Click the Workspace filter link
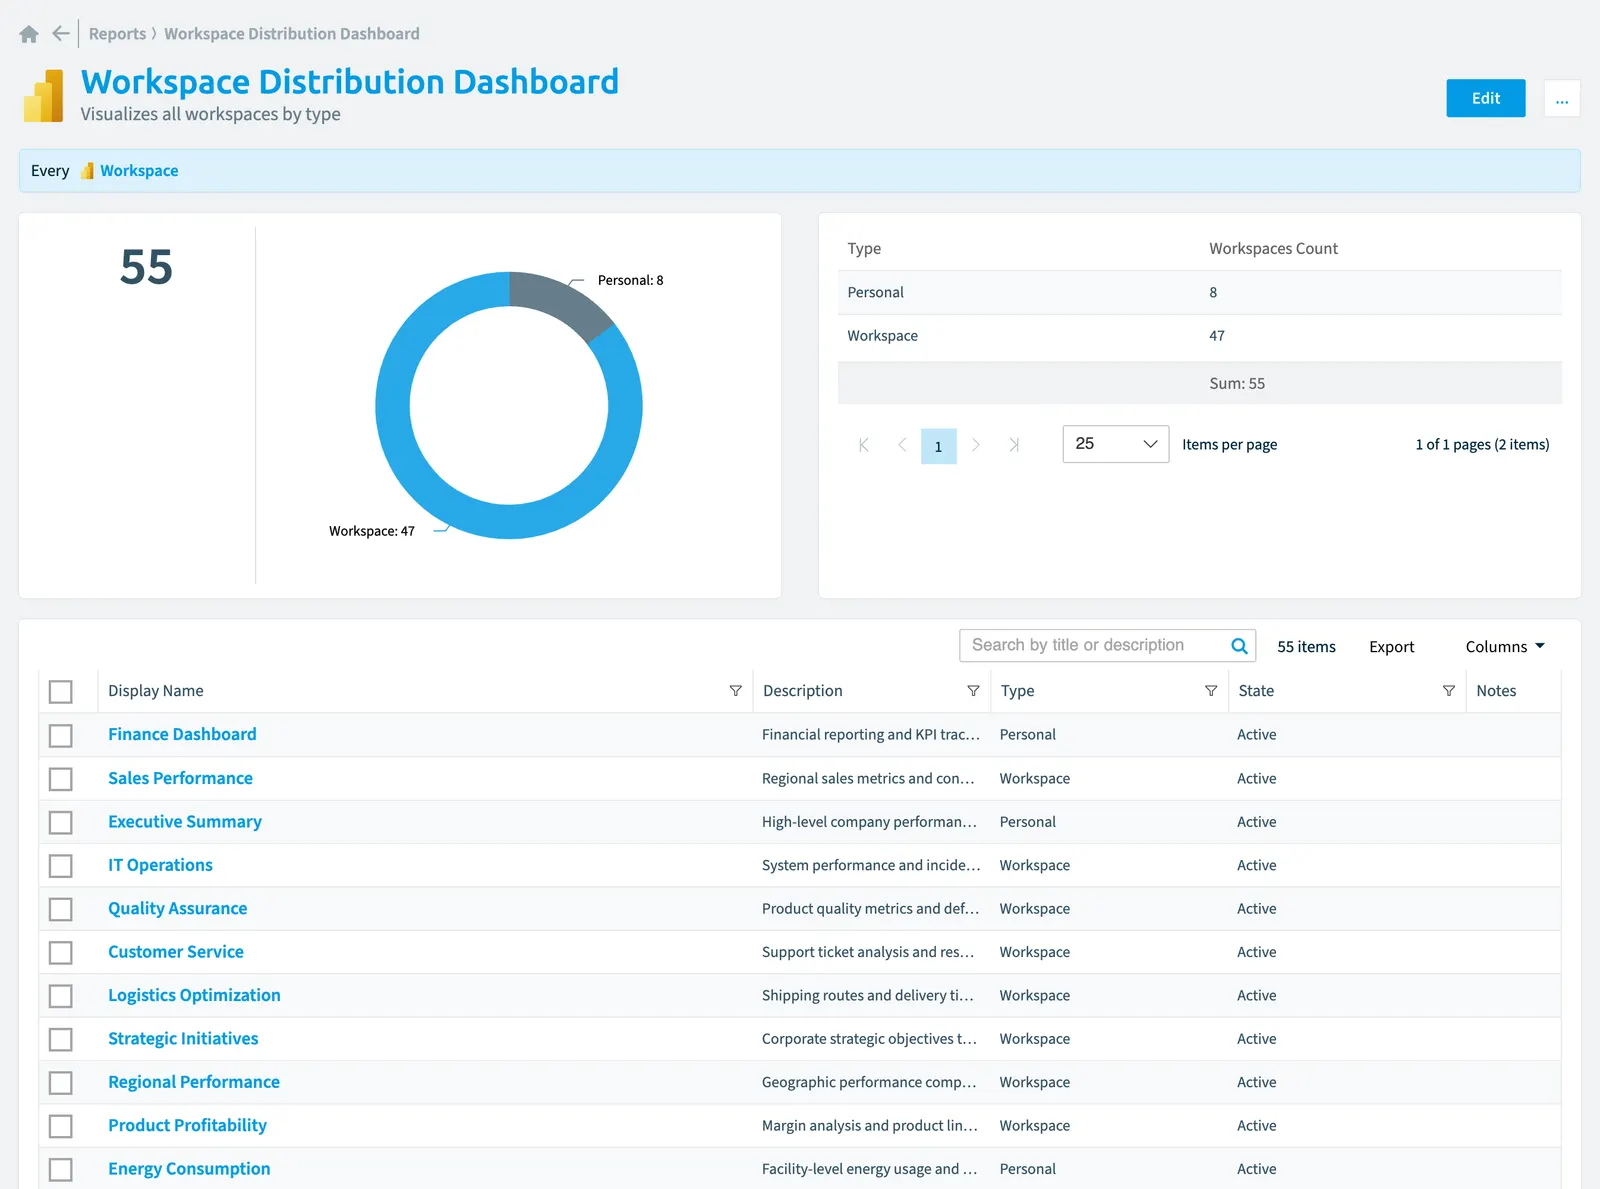Viewport: 1600px width, 1189px height. point(139,171)
